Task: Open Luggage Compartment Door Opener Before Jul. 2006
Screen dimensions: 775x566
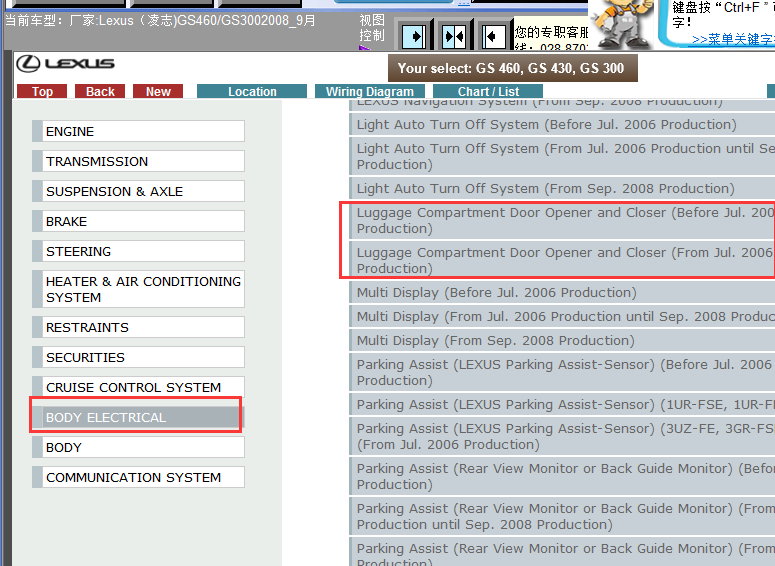Action: (562, 220)
